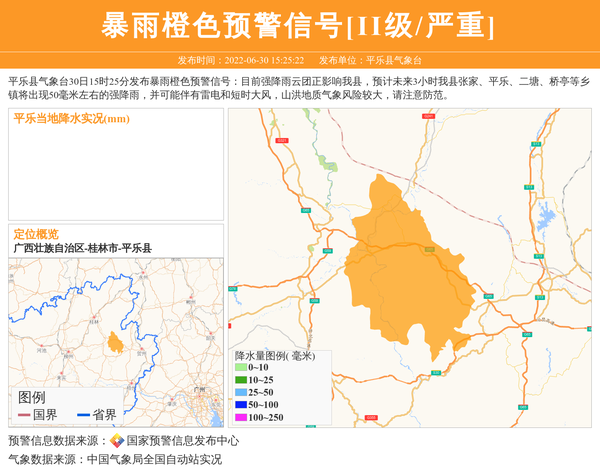Select the dark green 10~25 rainfall swatch
The height and width of the screenshot is (471, 600).
[x=240, y=380]
